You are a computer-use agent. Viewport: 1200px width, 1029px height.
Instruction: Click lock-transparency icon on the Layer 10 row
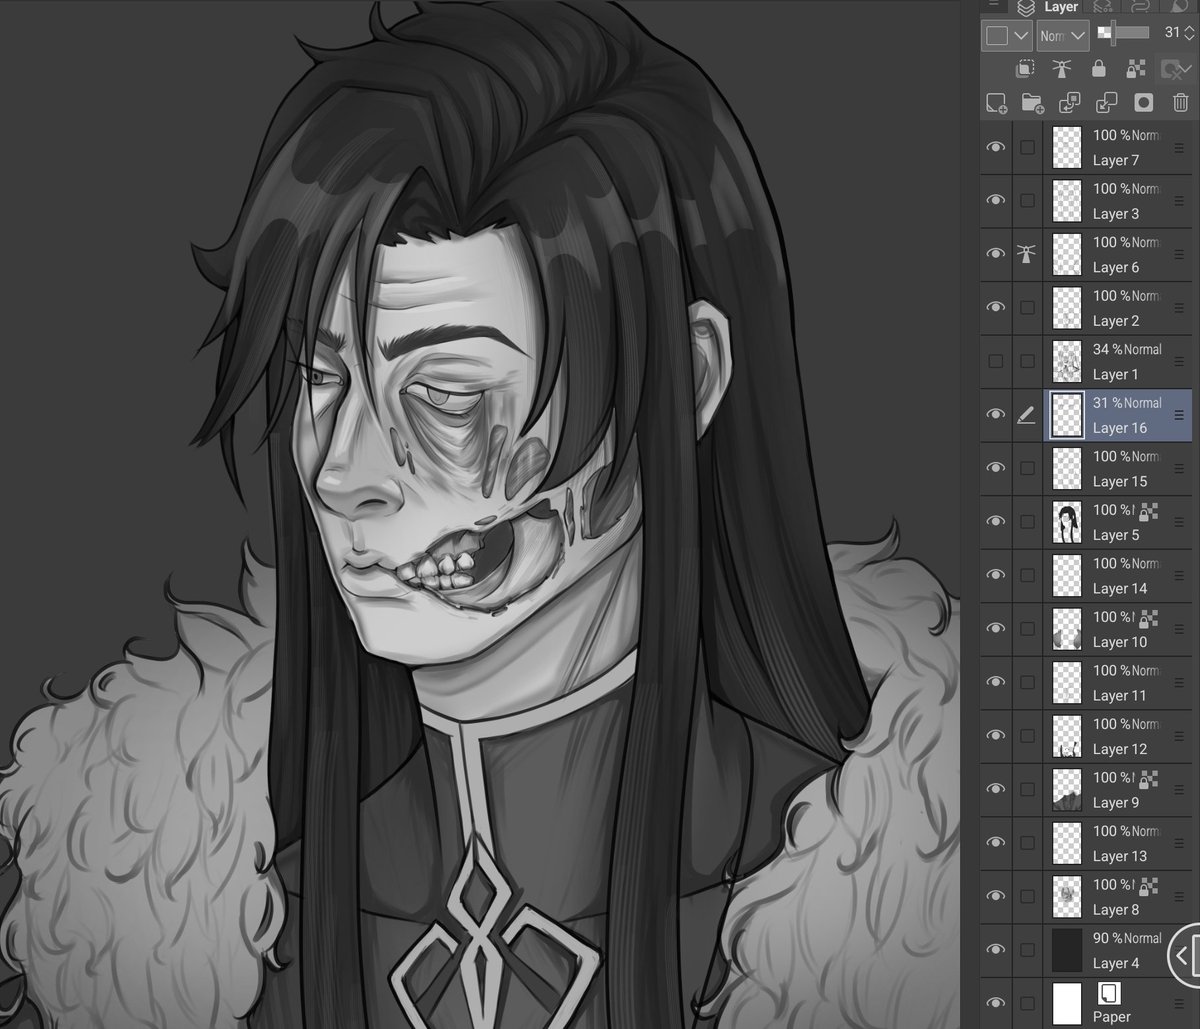1148,617
